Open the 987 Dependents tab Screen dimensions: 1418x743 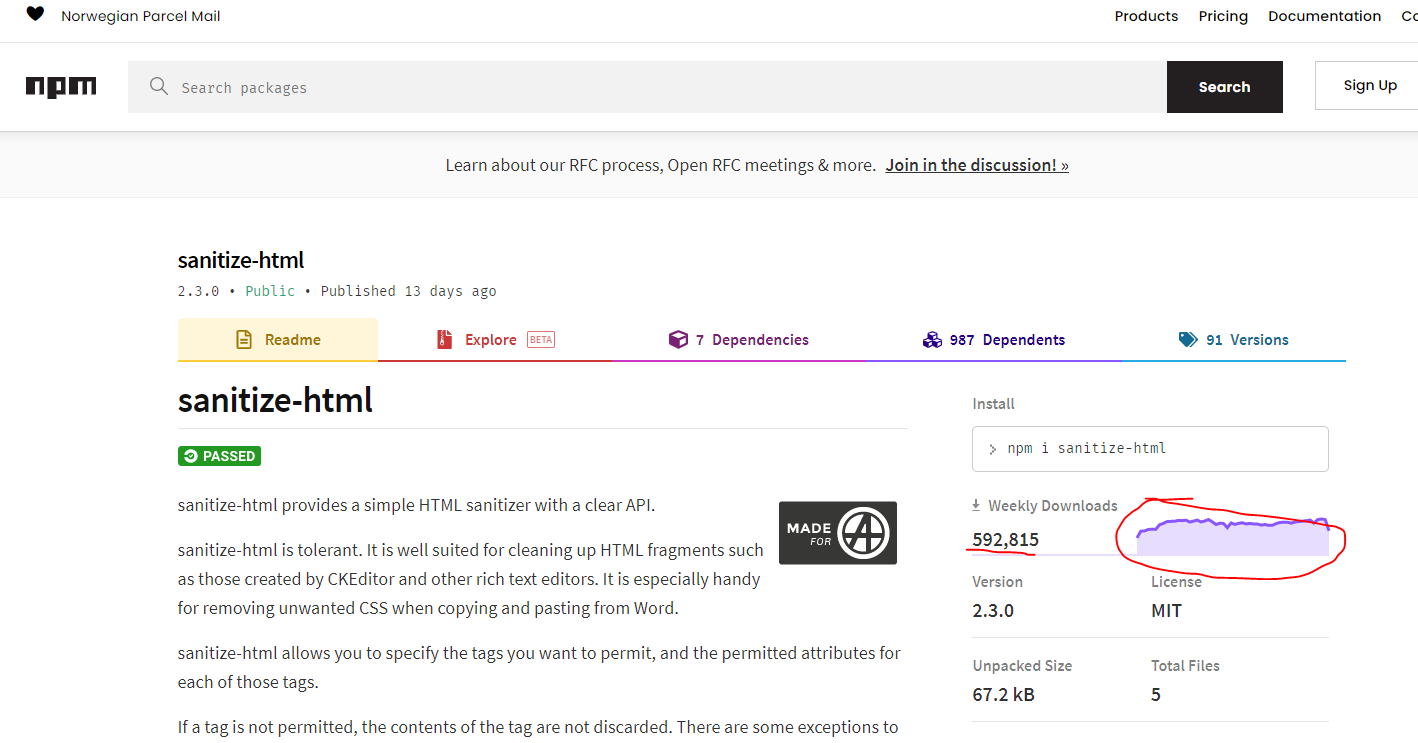[993, 340]
